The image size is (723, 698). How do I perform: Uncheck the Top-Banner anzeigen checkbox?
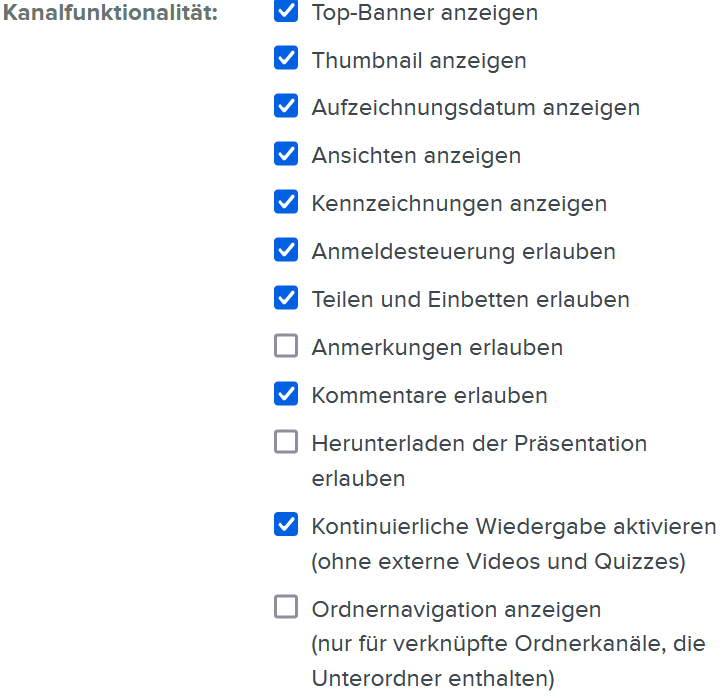coord(286,12)
